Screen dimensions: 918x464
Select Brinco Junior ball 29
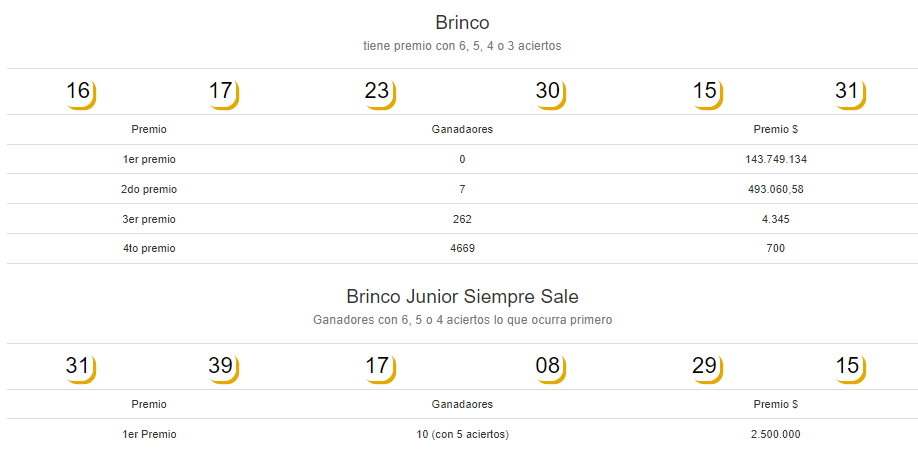click(x=707, y=368)
